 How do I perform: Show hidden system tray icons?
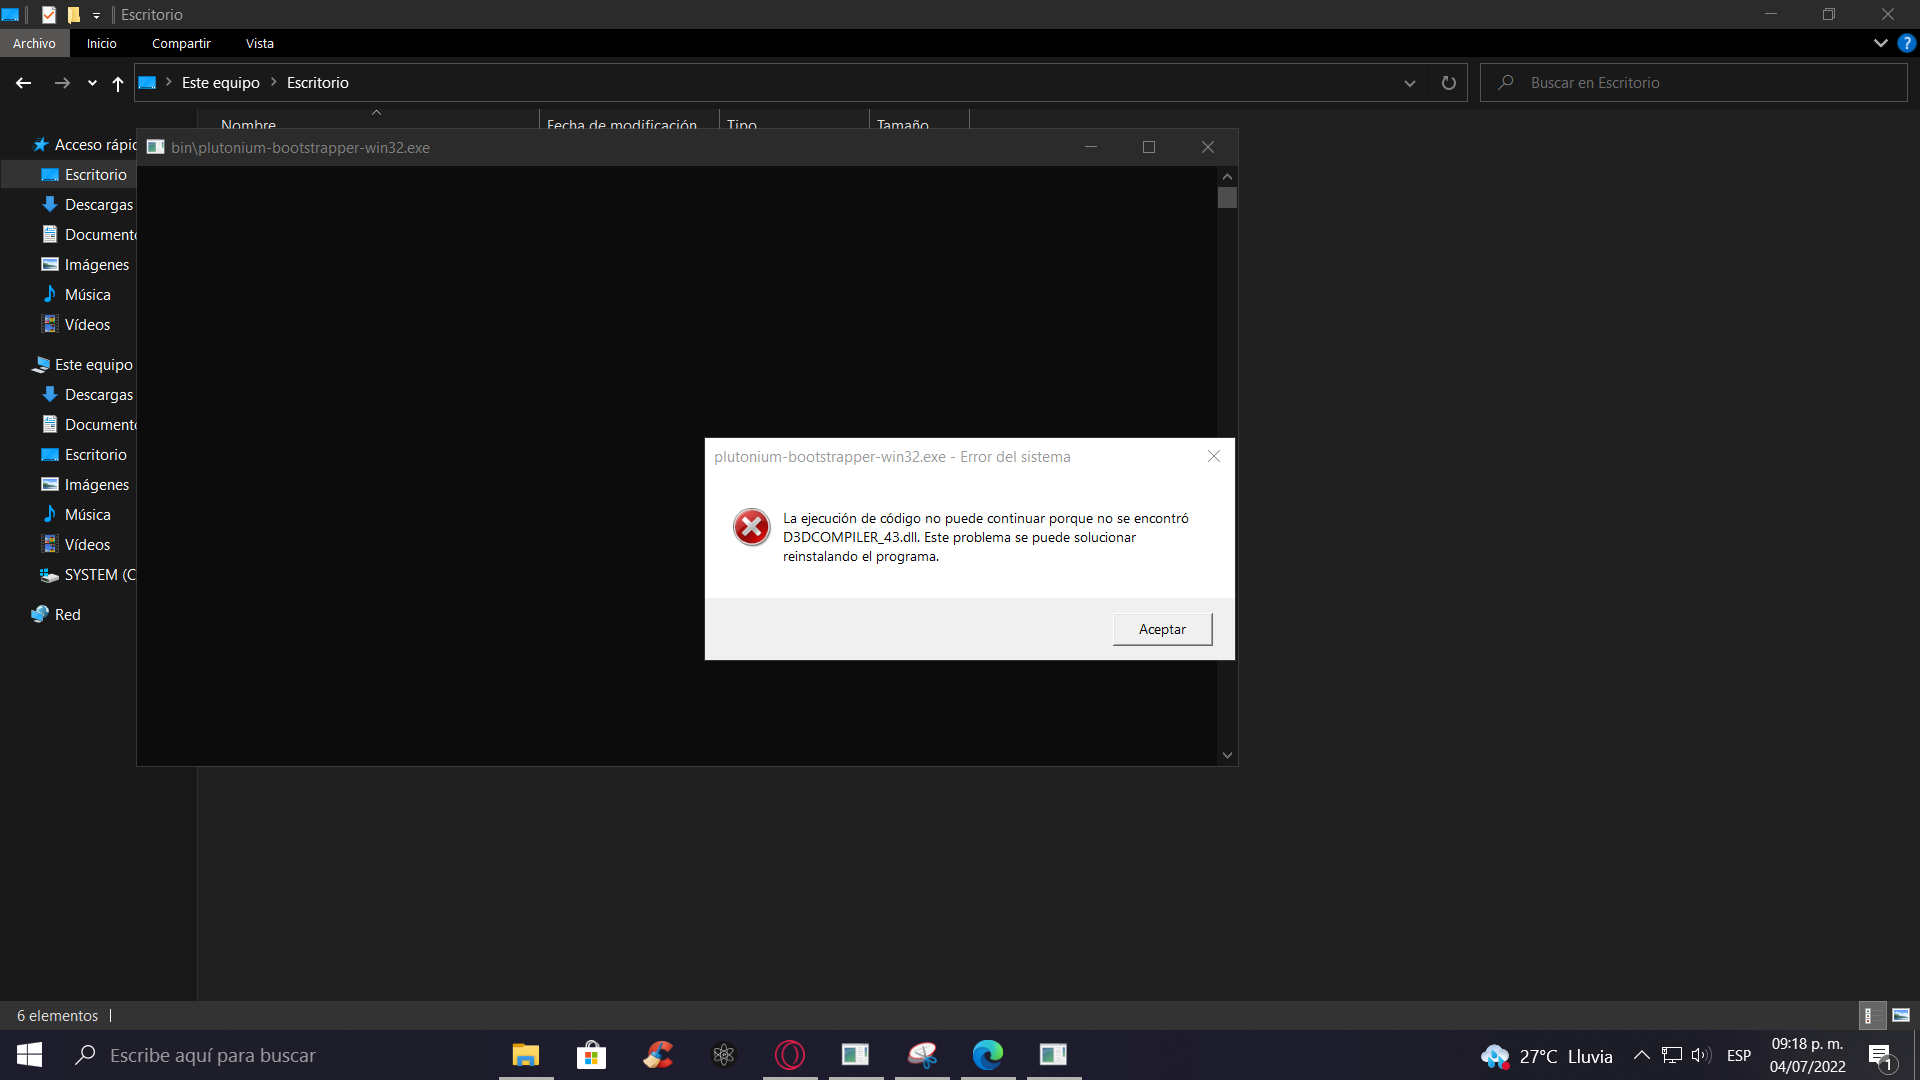point(1641,1055)
